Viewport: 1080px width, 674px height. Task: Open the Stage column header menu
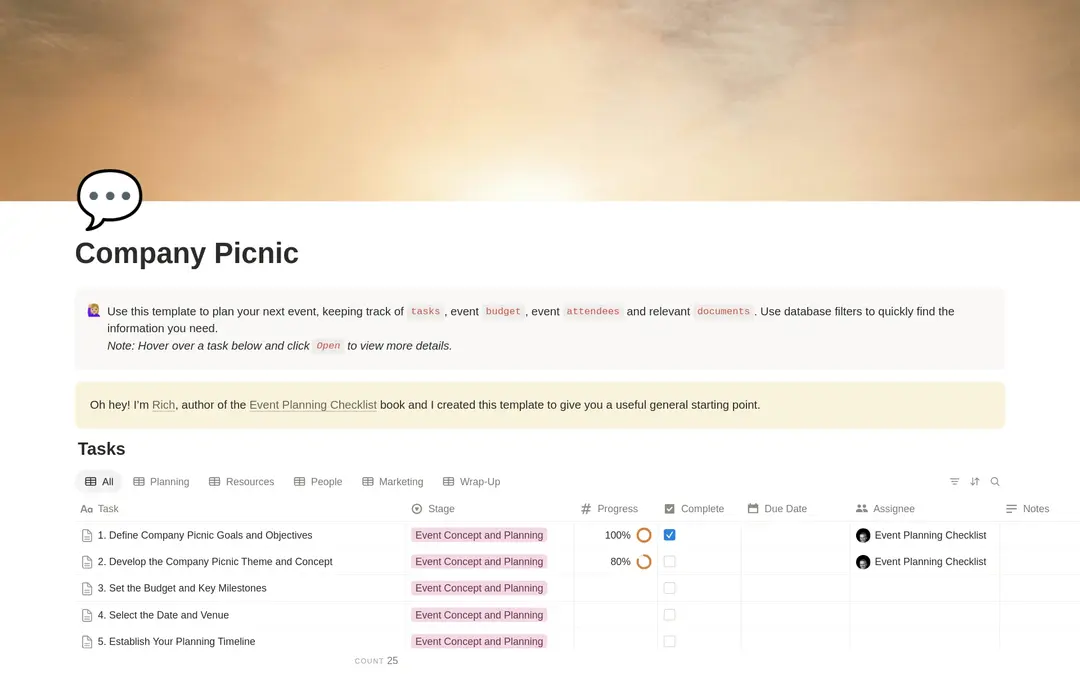click(x=433, y=509)
